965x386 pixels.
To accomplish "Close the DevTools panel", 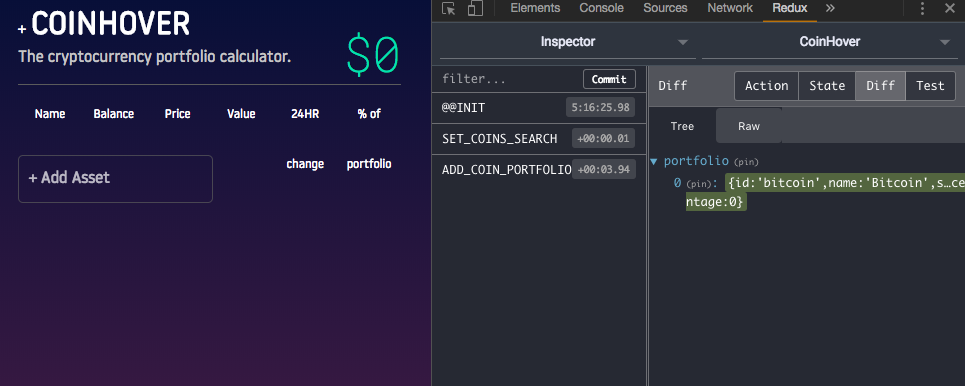I will [x=950, y=8].
